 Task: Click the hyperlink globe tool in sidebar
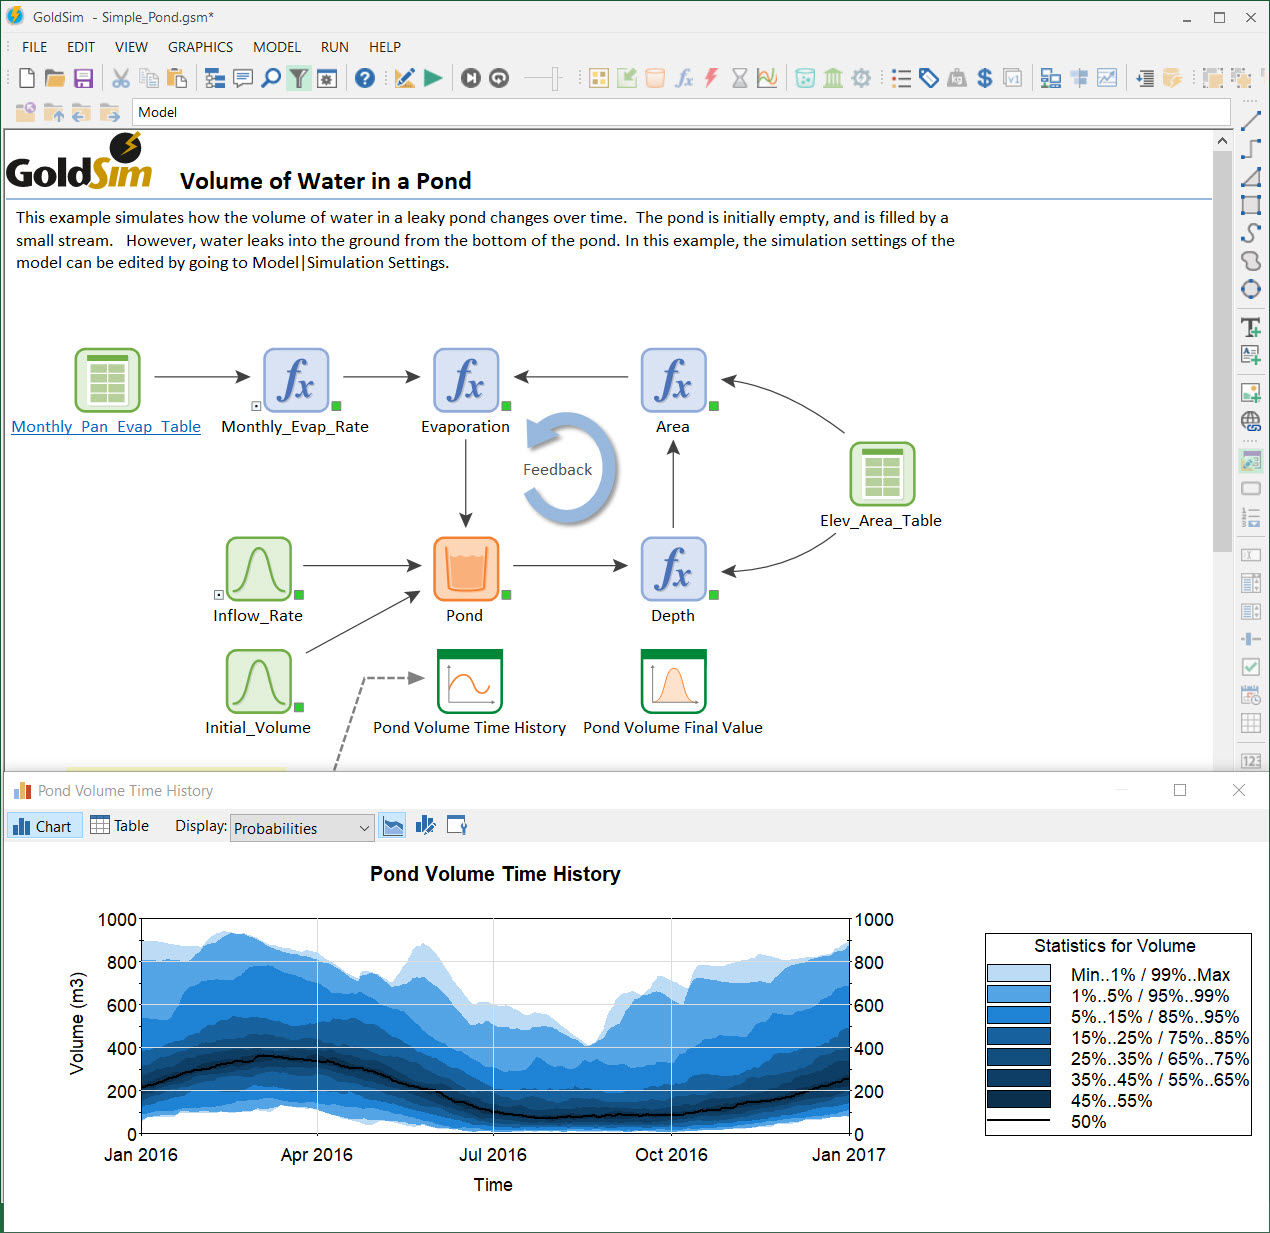tap(1251, 421)
